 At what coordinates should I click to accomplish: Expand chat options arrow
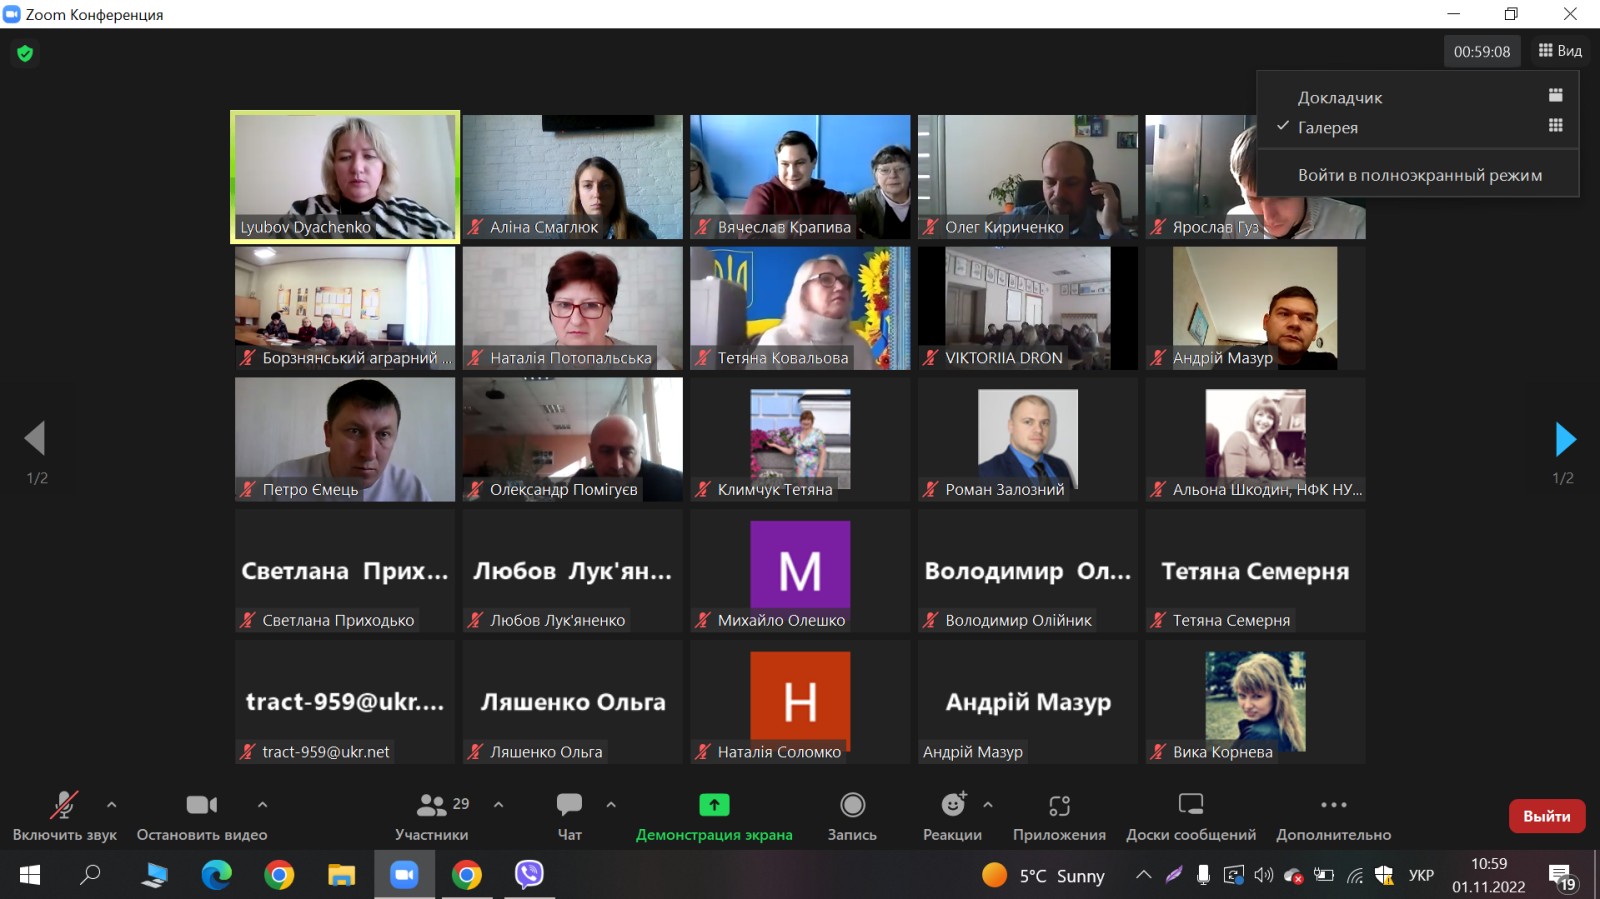click(x=611, y=804)
